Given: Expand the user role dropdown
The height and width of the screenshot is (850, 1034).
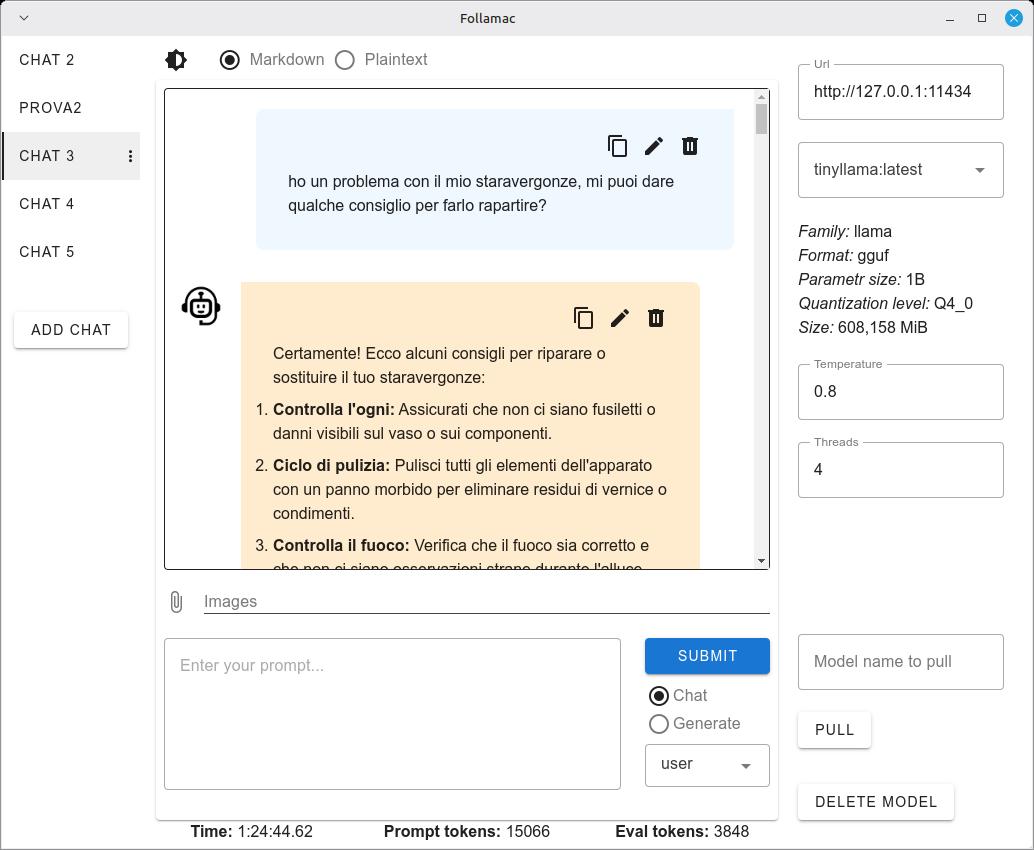Looking at the screenshot, I should [707, 765].
